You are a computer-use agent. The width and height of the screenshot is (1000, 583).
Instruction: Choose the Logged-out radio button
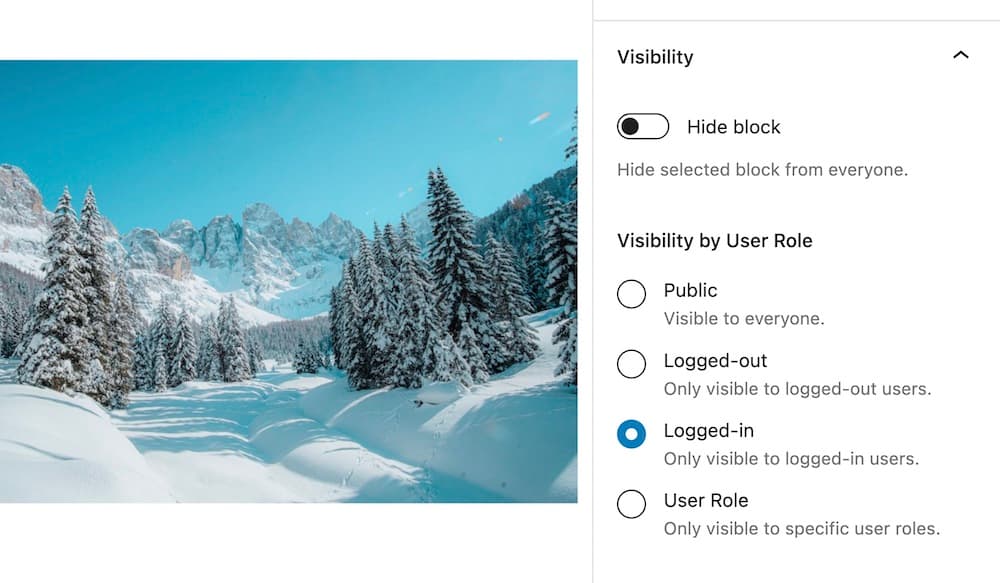click(632, 364)
